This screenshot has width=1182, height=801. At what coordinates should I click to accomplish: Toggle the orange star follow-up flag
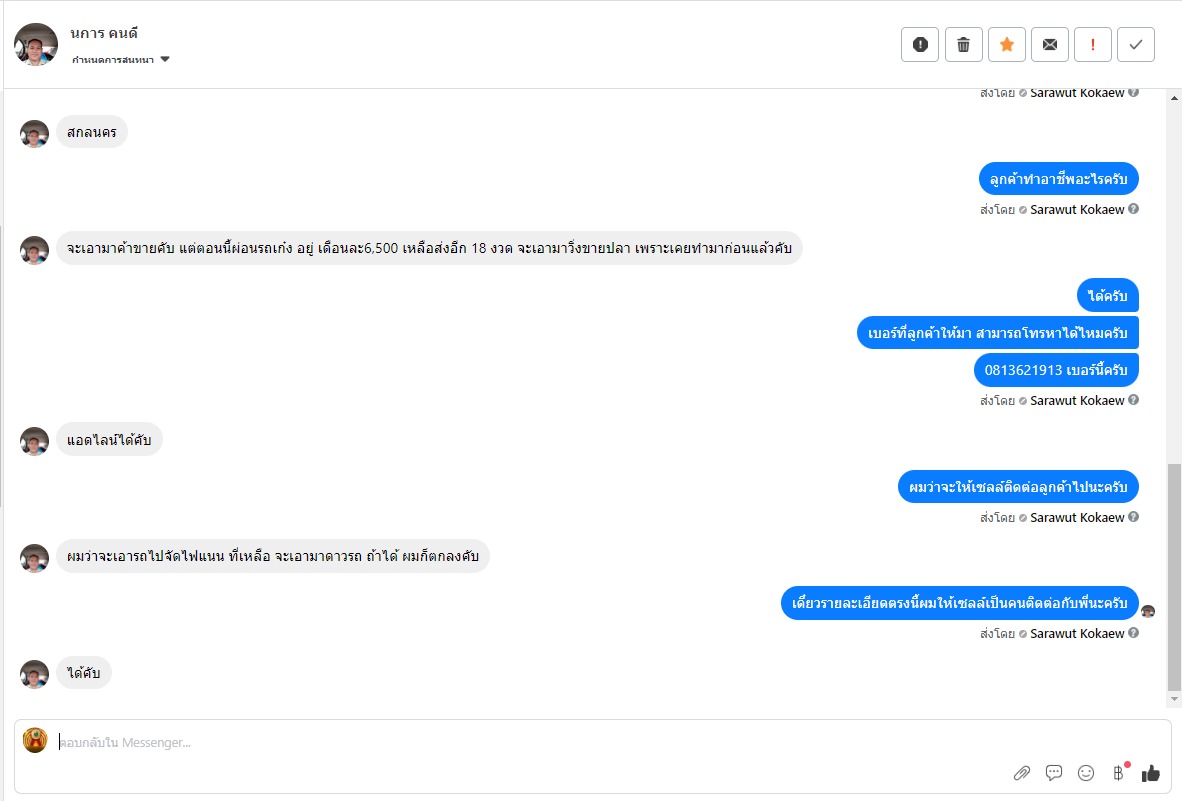click(1007, 44)
